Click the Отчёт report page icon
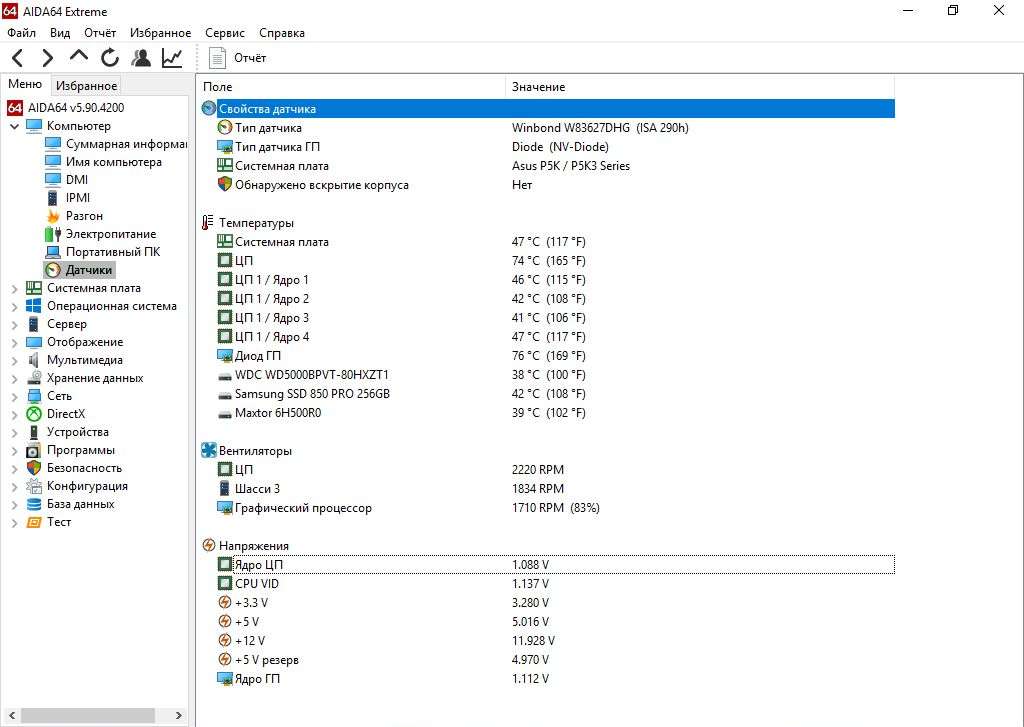Viewport: 1024px width, 727px height. point(217,57)
